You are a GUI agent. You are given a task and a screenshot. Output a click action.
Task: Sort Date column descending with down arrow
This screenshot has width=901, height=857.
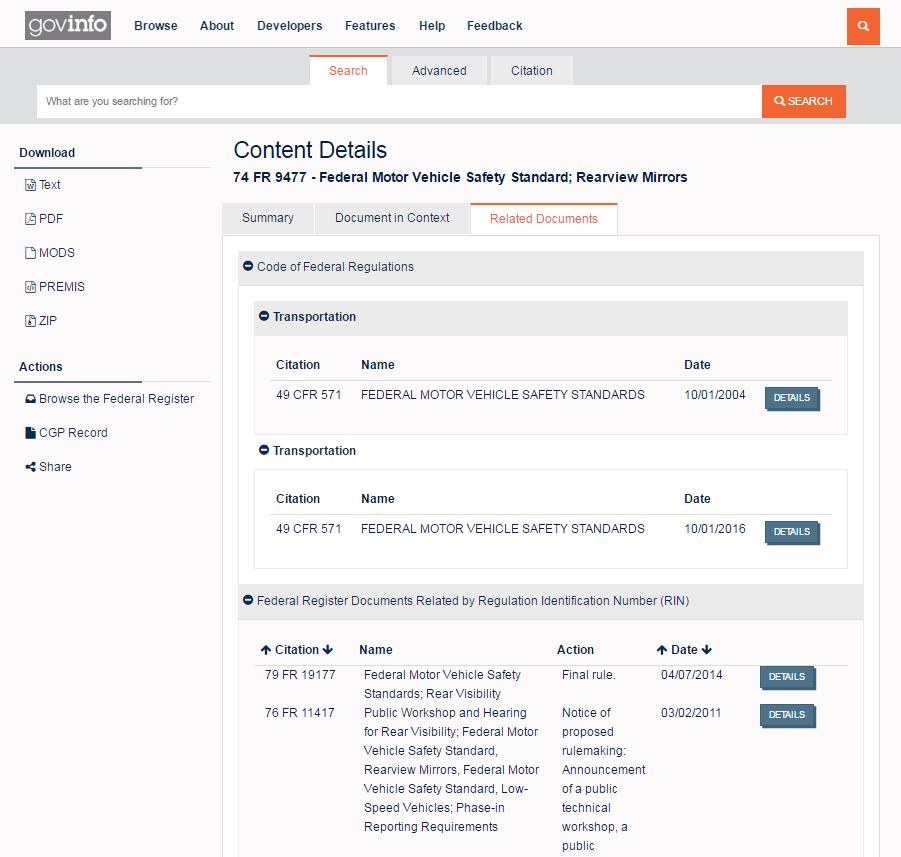[707, 650]
